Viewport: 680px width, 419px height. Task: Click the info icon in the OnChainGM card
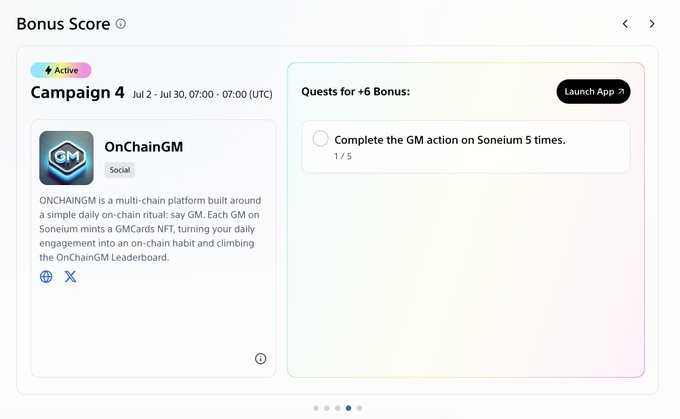click(x=260, y=359)
